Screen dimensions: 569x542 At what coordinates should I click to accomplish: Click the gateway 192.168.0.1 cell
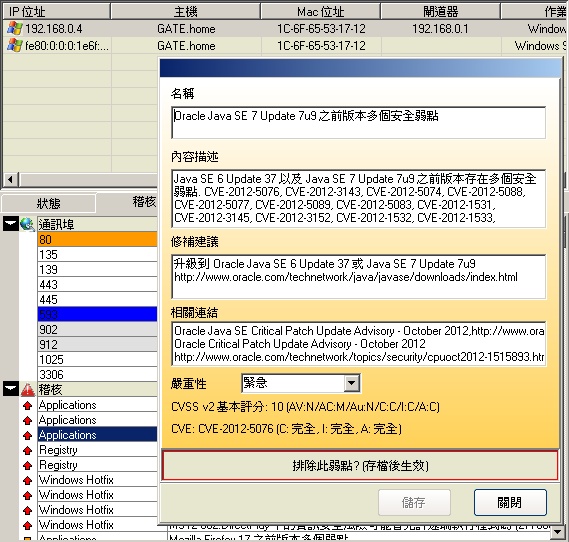441,28
